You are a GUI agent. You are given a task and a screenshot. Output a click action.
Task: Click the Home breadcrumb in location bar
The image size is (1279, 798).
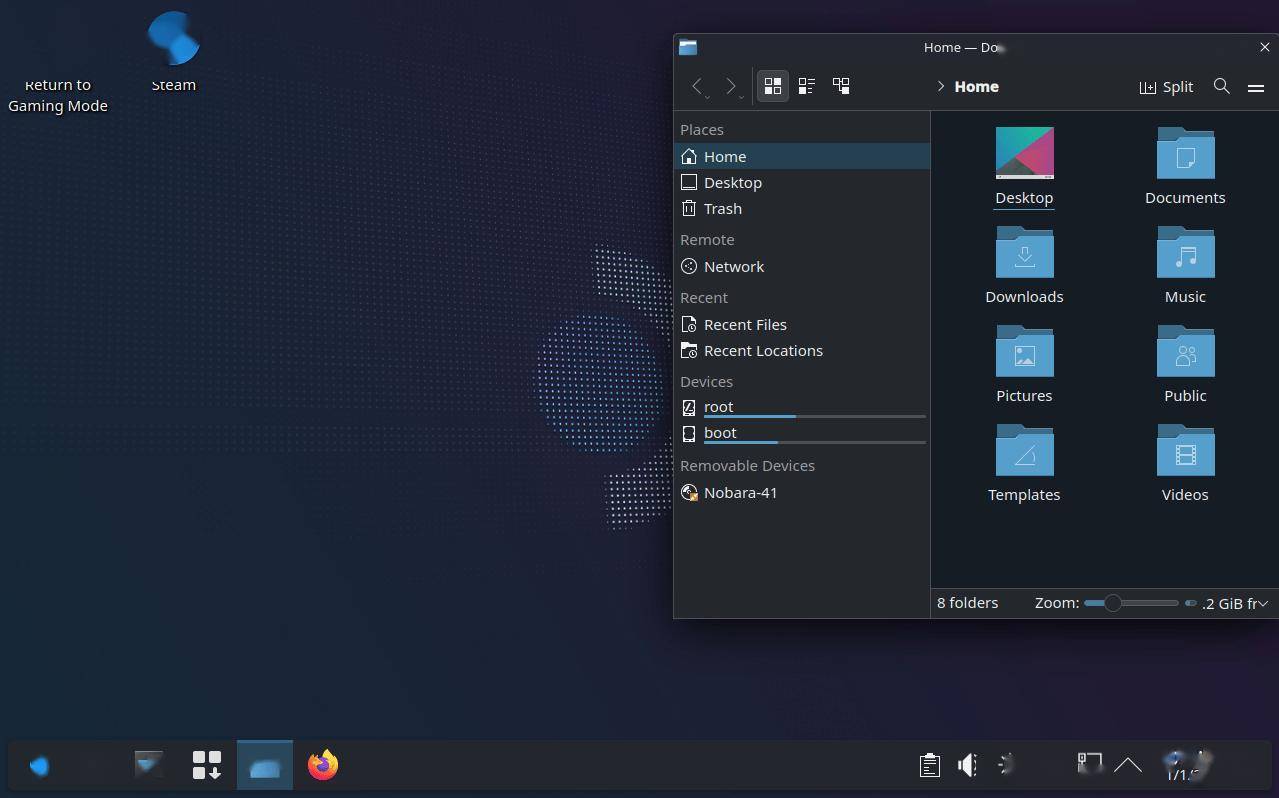pyautogui.click(x=976, y=86)
